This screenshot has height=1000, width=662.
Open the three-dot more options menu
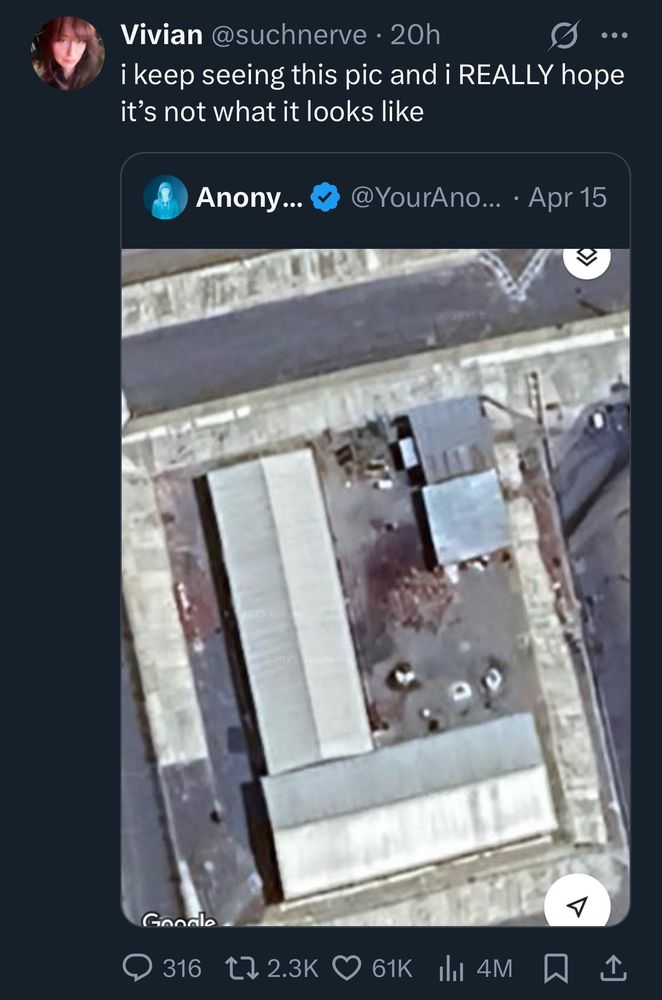pos(615,35)
